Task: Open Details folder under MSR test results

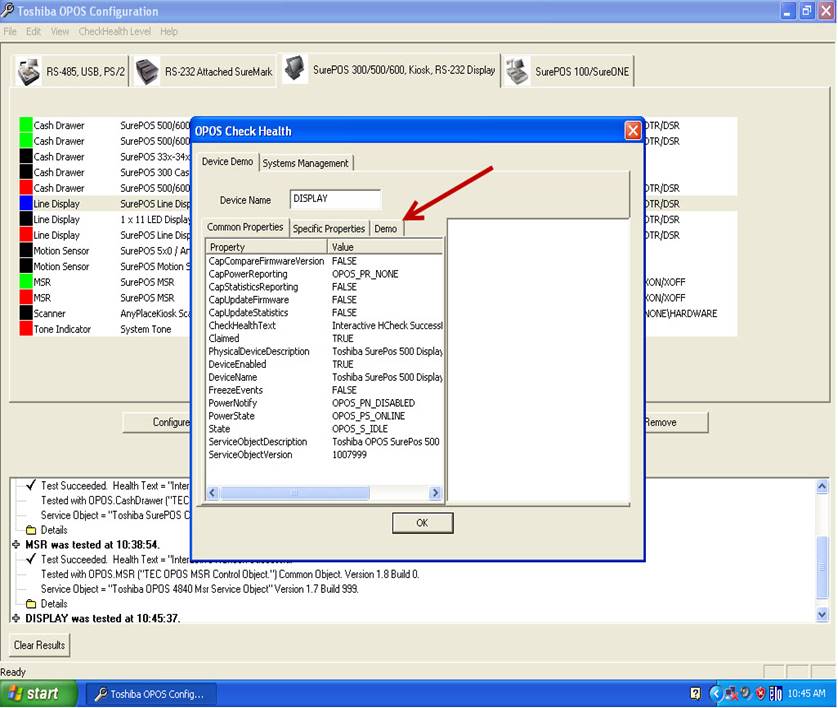Action: click(x=53, y=604)
